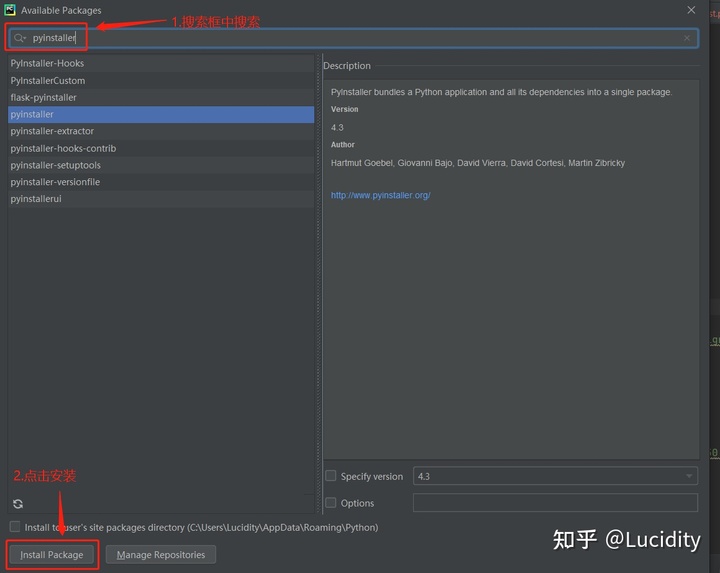Click the author names line in the description
This screenshot has width=720, height=573.
click(478, 163)
